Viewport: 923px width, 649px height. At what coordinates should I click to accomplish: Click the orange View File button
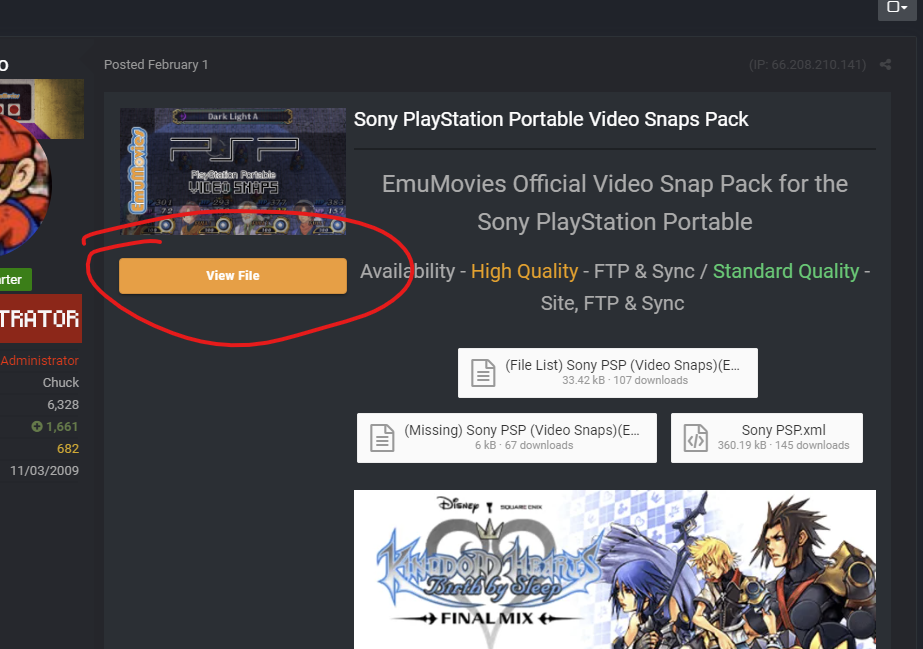pyautogui.click(x=233, y=275)
